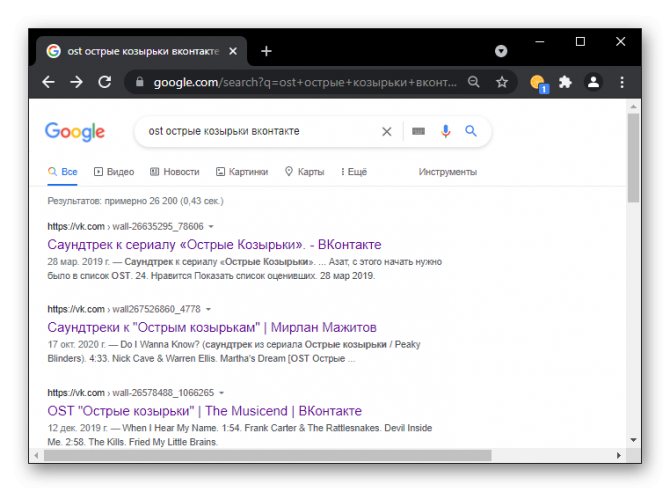Submit search with blue magnifier icon

pos(471,131)
